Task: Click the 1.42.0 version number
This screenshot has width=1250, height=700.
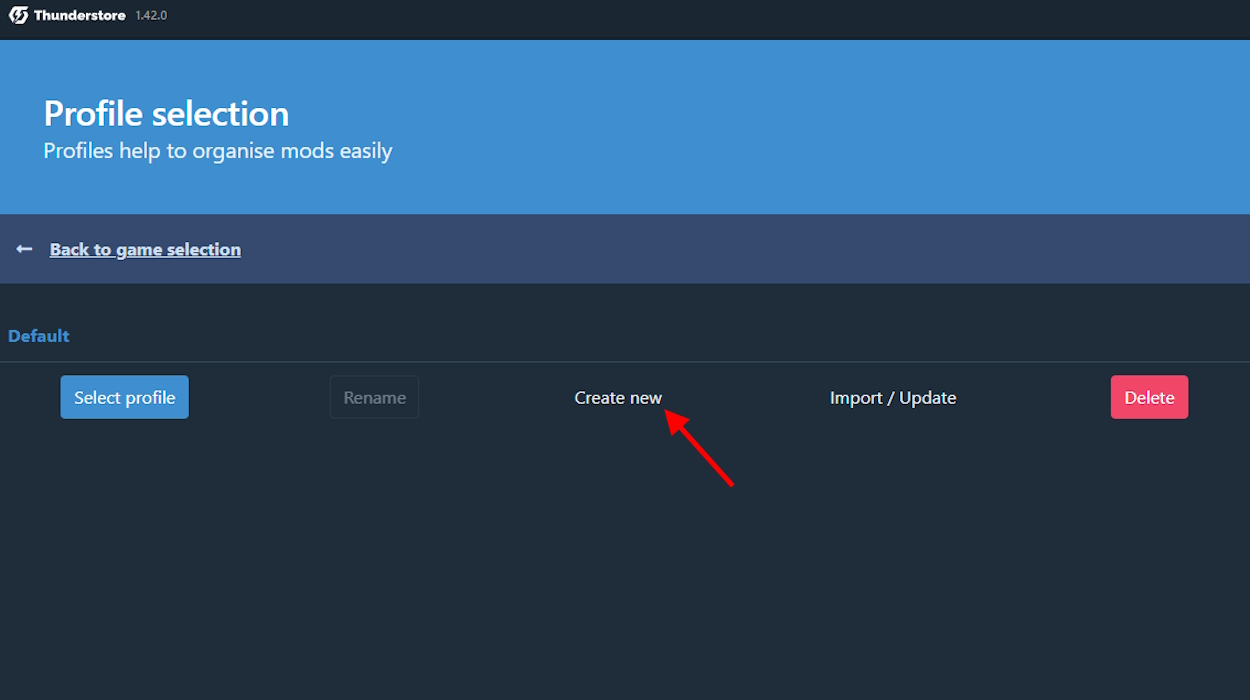Action: click(x=151, y=16)
